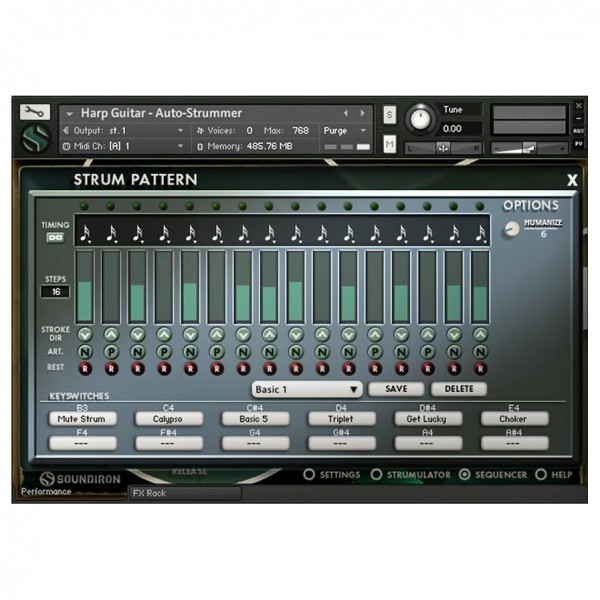Change note duration of step 8
This screenshot has height=600, width=600.
[x=270, y=233]
